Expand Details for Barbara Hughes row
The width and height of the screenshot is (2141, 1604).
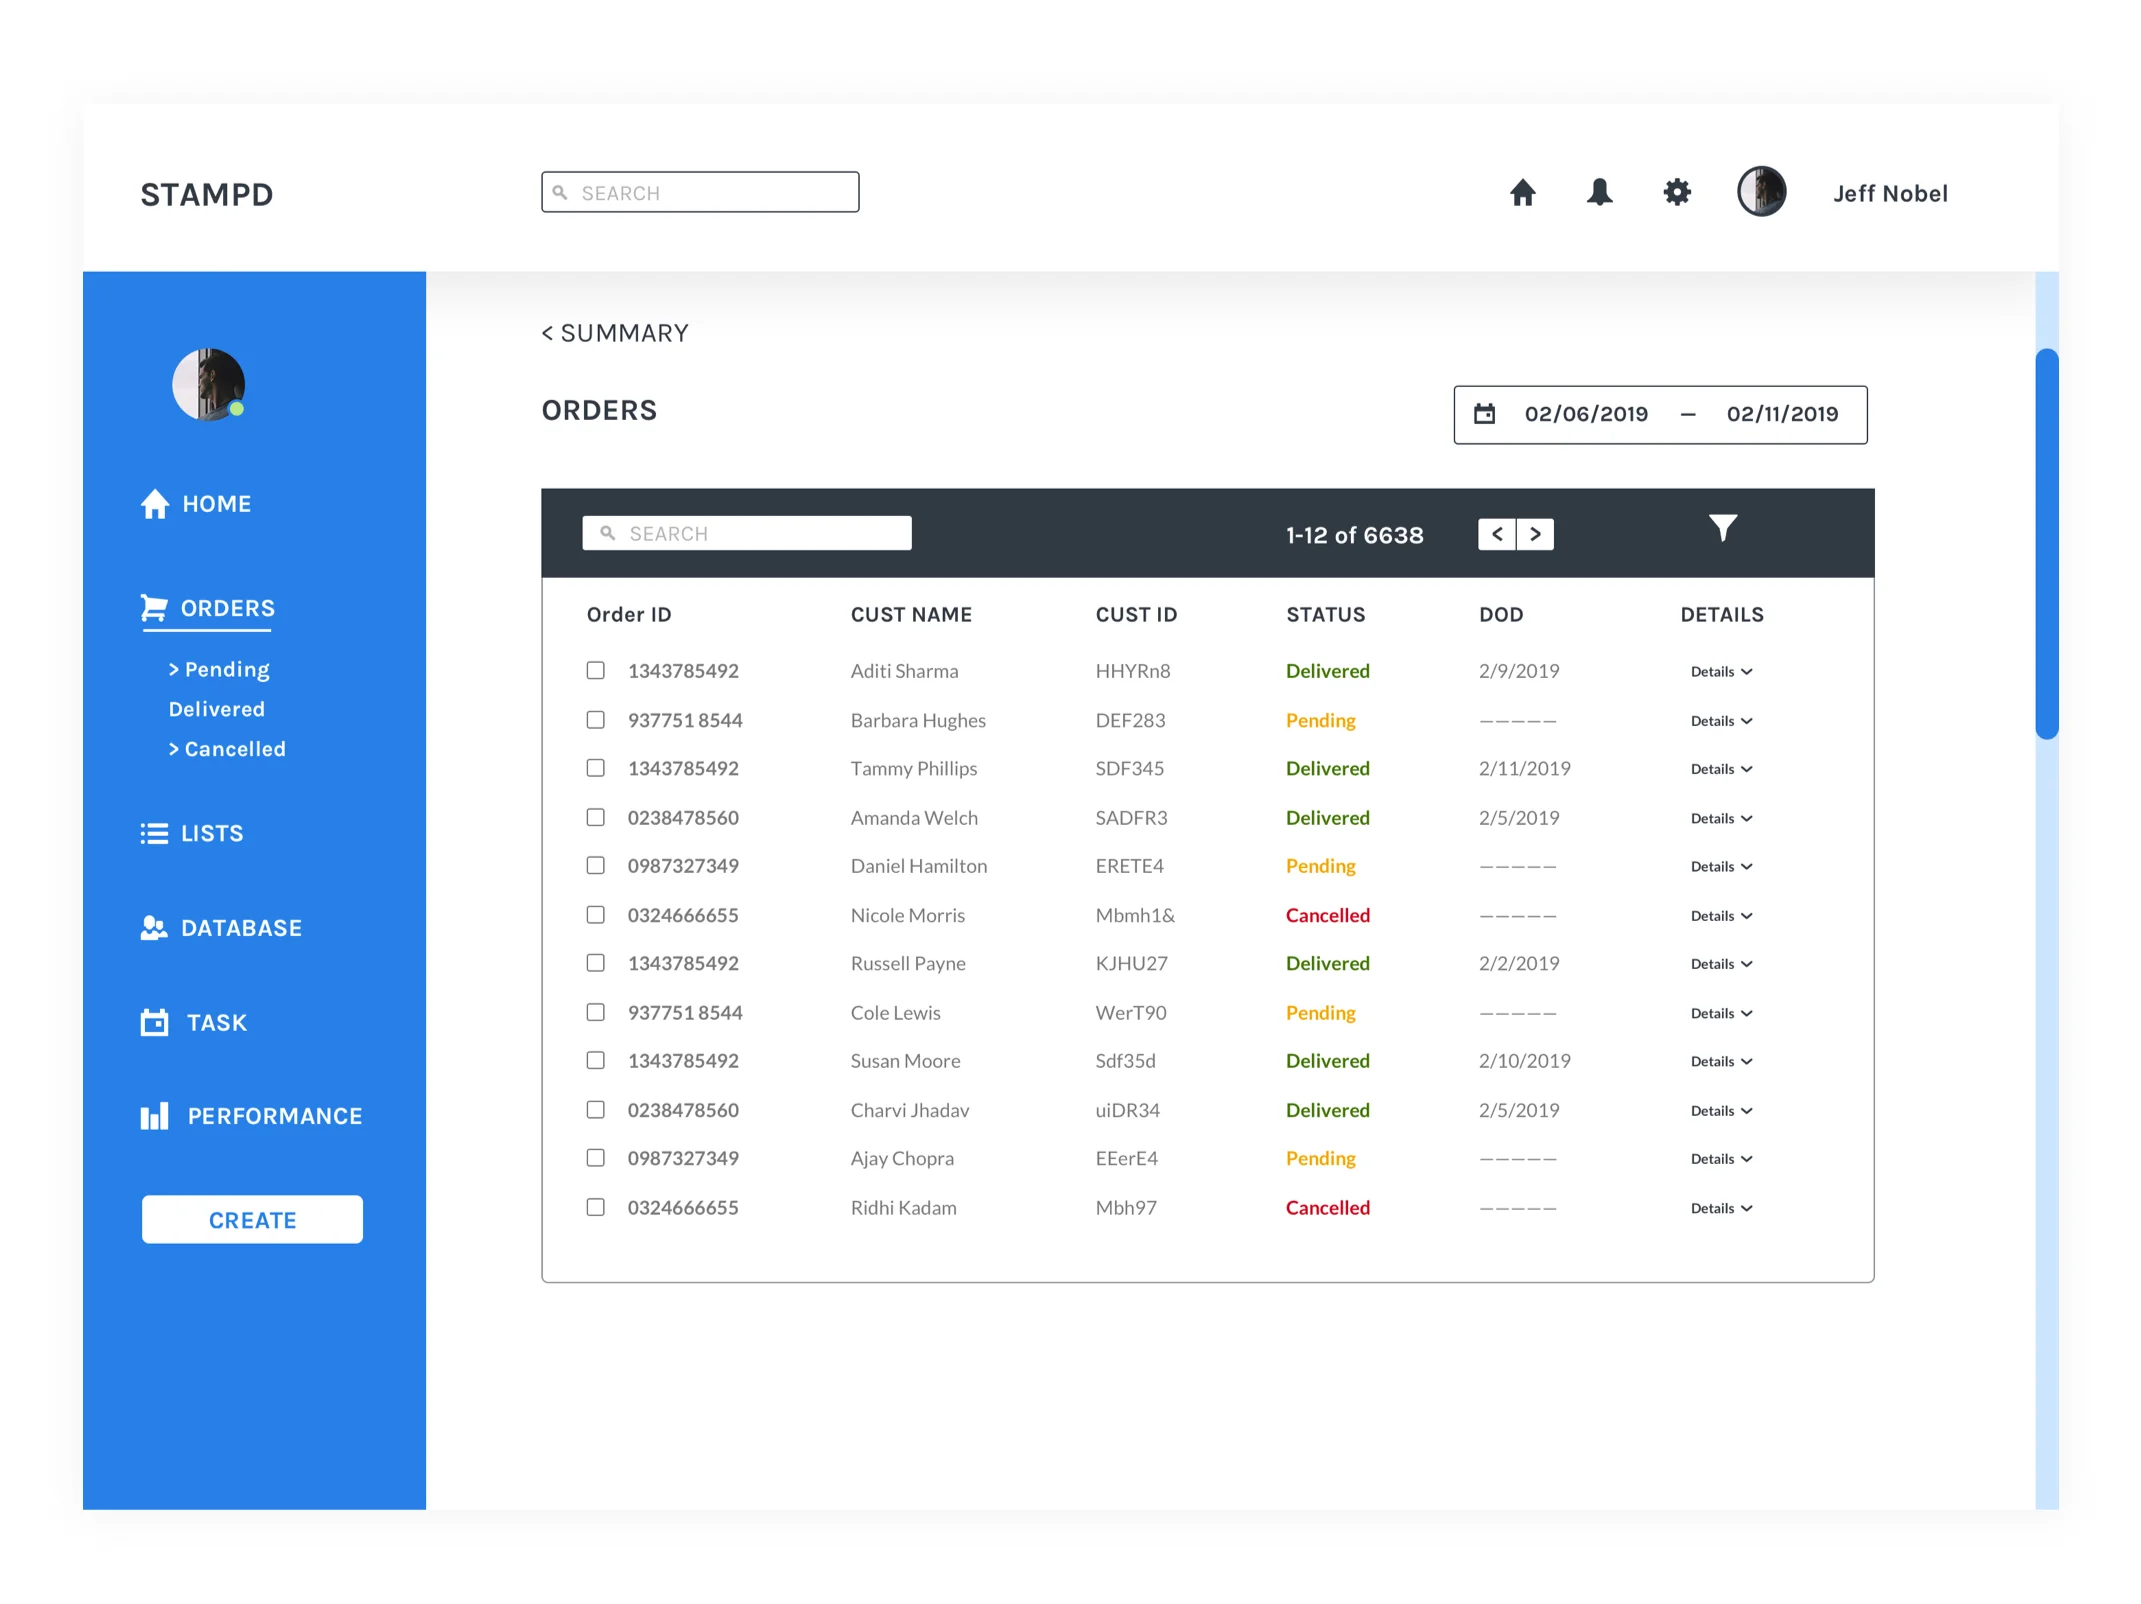[1720, 721]
